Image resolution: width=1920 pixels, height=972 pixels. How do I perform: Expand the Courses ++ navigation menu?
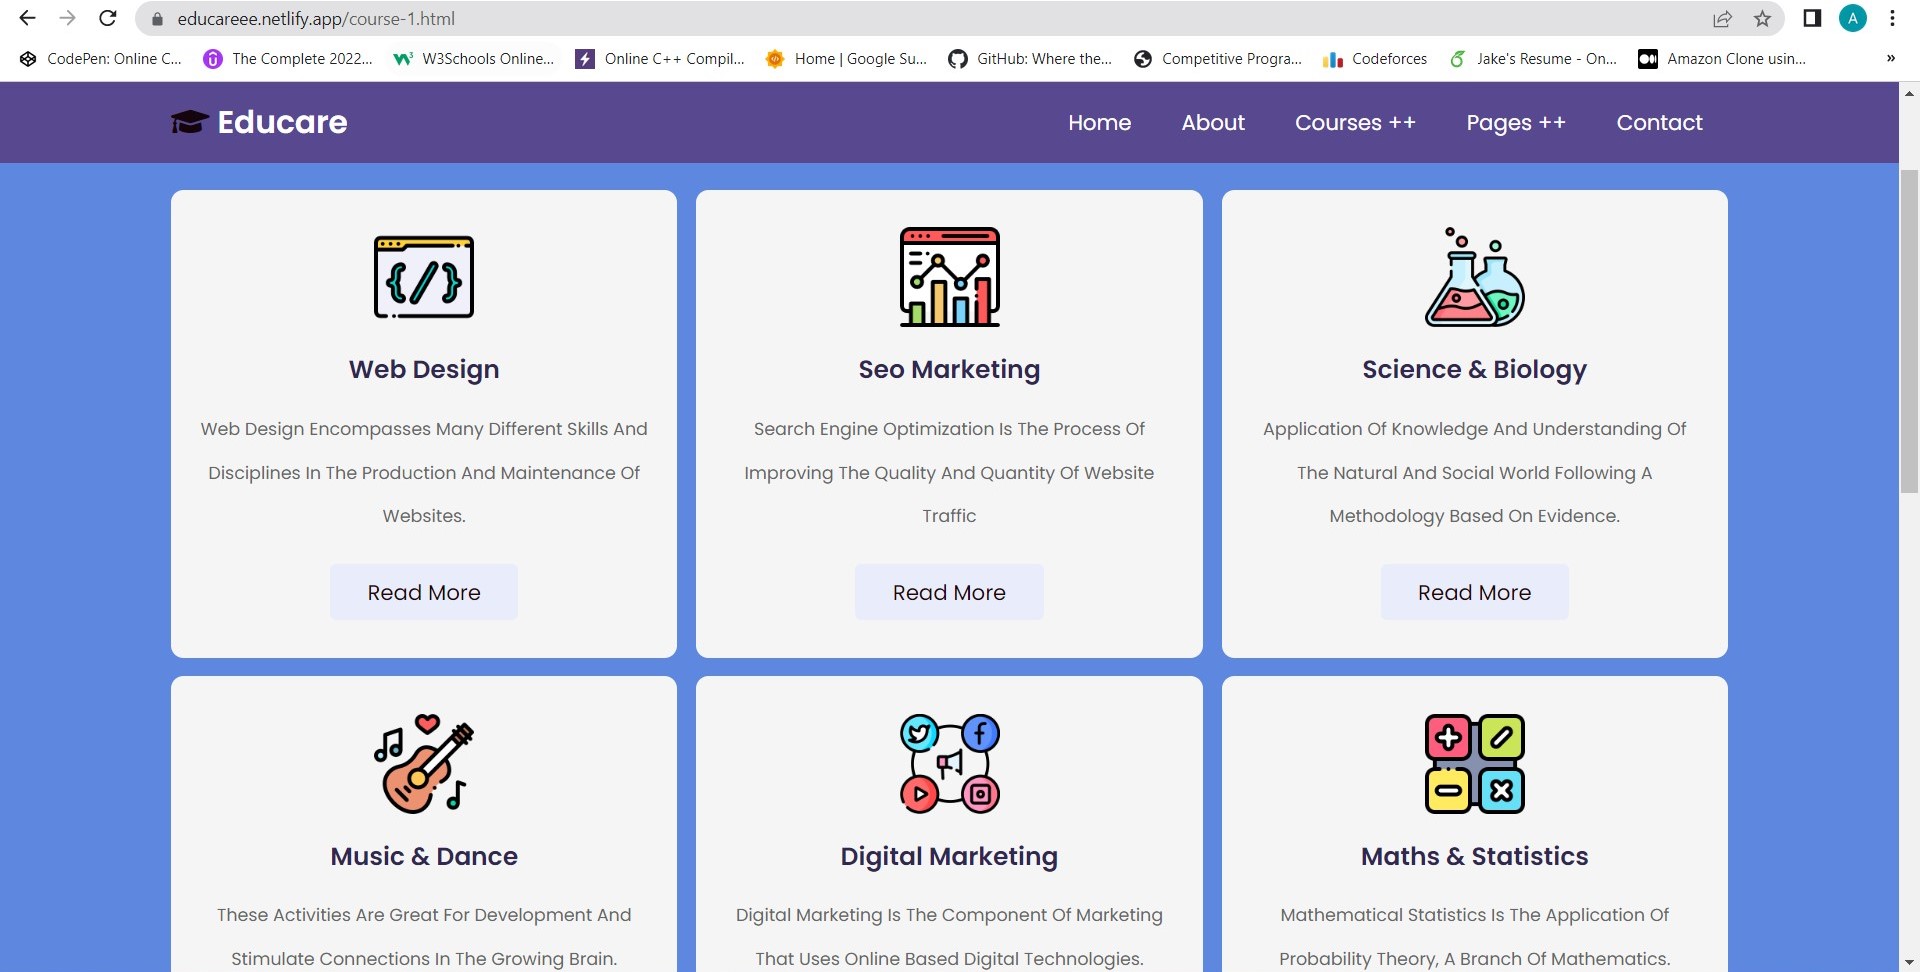coord(1355,122)
